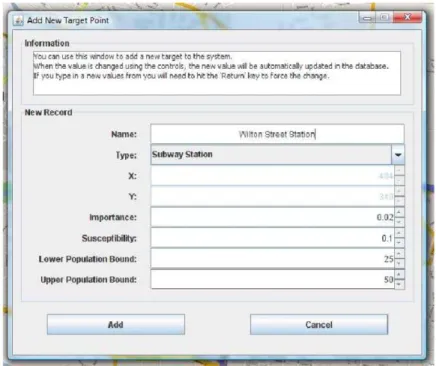Click the Add button
The height and width of the screenshot is (366, 436).
point(116,324)
